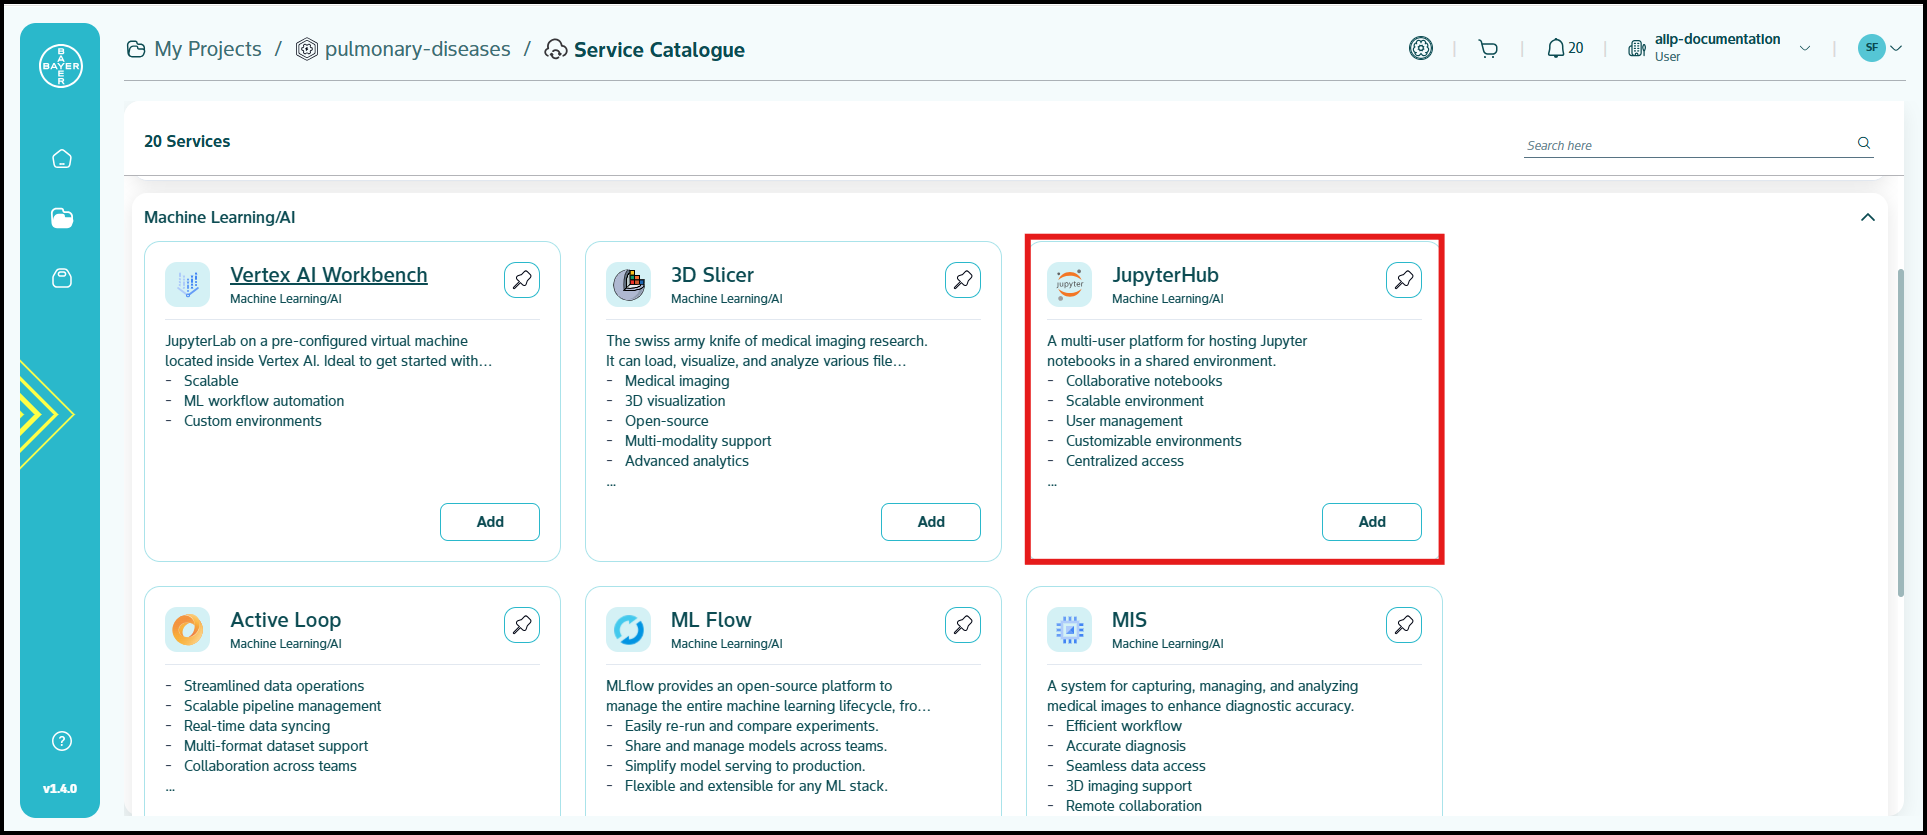1927x835 pixels.
Task: Open the projects folder sidebar icon
Action: 62,218
